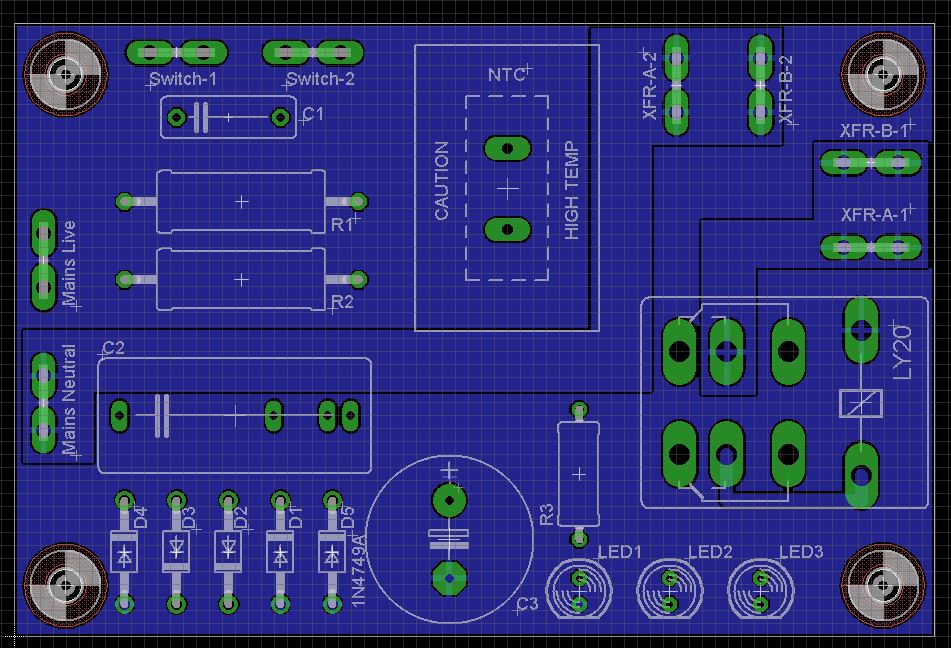The width and height of the screenshot is (951, 648).
Task: Click the C1 capacitor symbol
Action: [x=201, y=117]
